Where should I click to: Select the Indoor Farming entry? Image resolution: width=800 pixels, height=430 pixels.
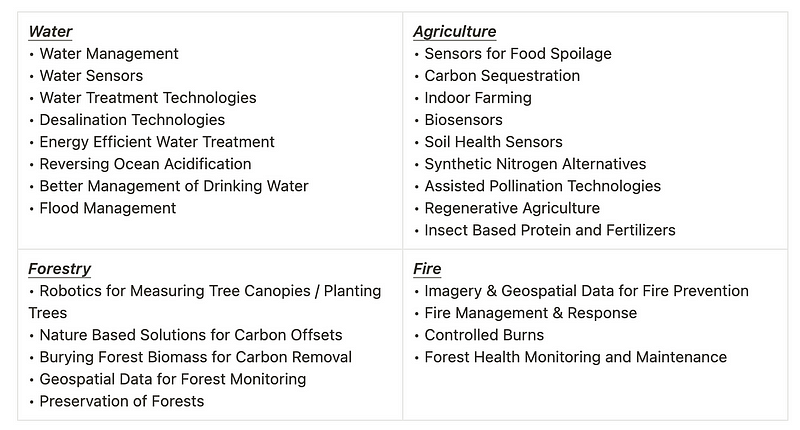[478, 98]
